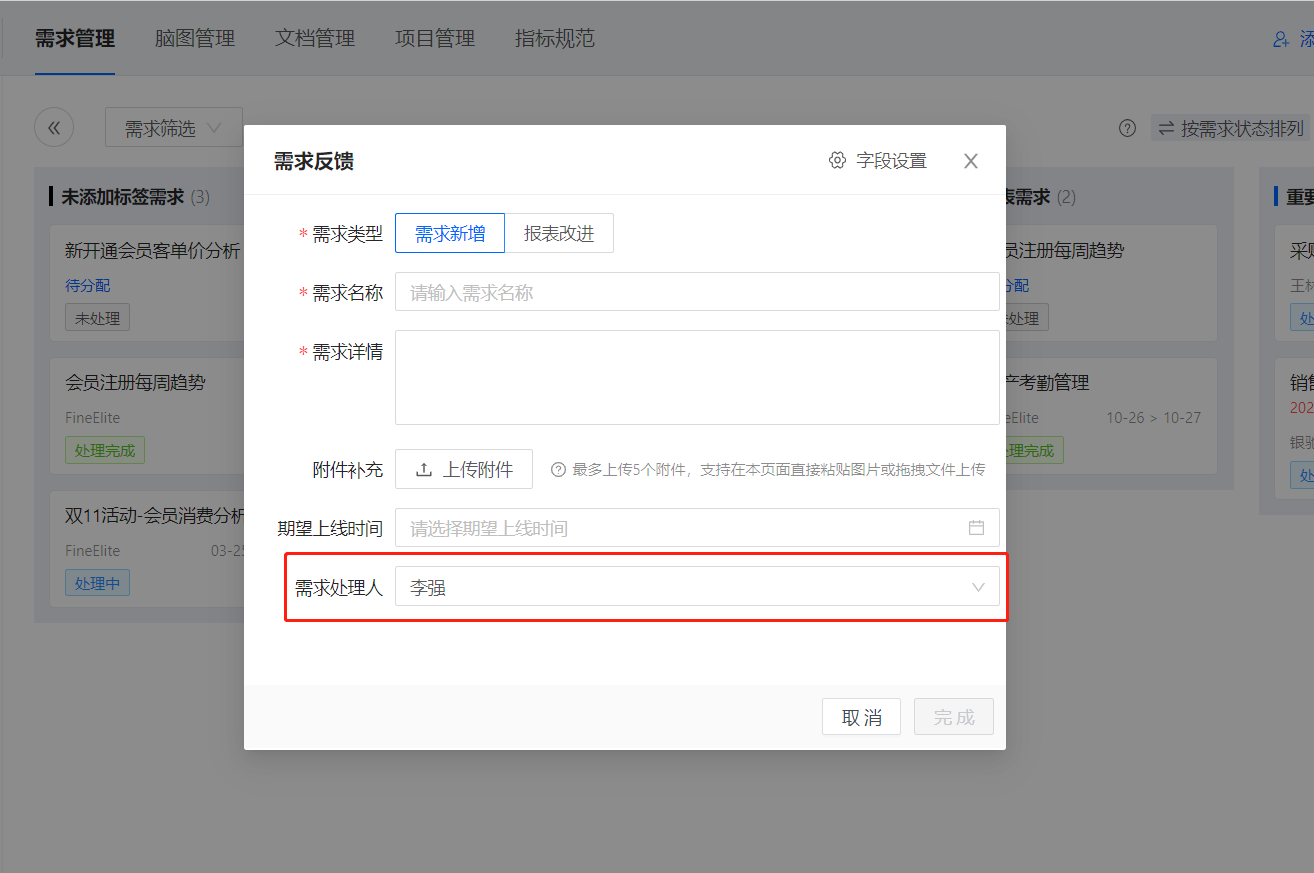The width and height of the screenshot is (1314, 873).
Task: Click the upload arrow icon in 上传附件
Action: pyautogui.click(x=424, y=469)
